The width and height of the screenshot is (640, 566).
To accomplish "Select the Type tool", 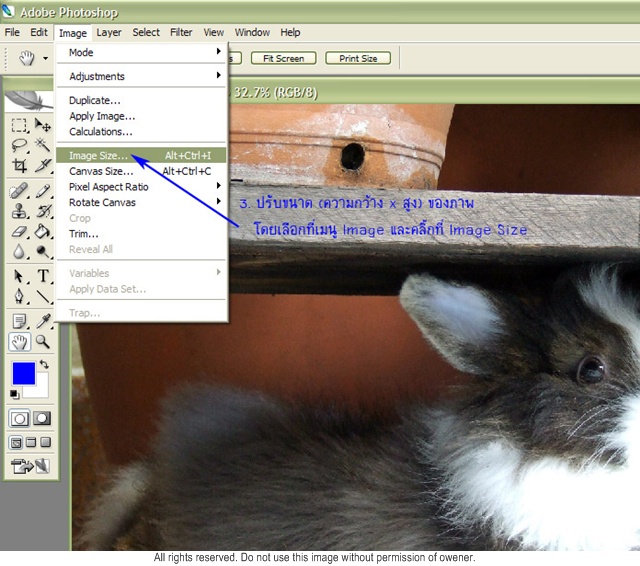I will [x=42, y=276].
